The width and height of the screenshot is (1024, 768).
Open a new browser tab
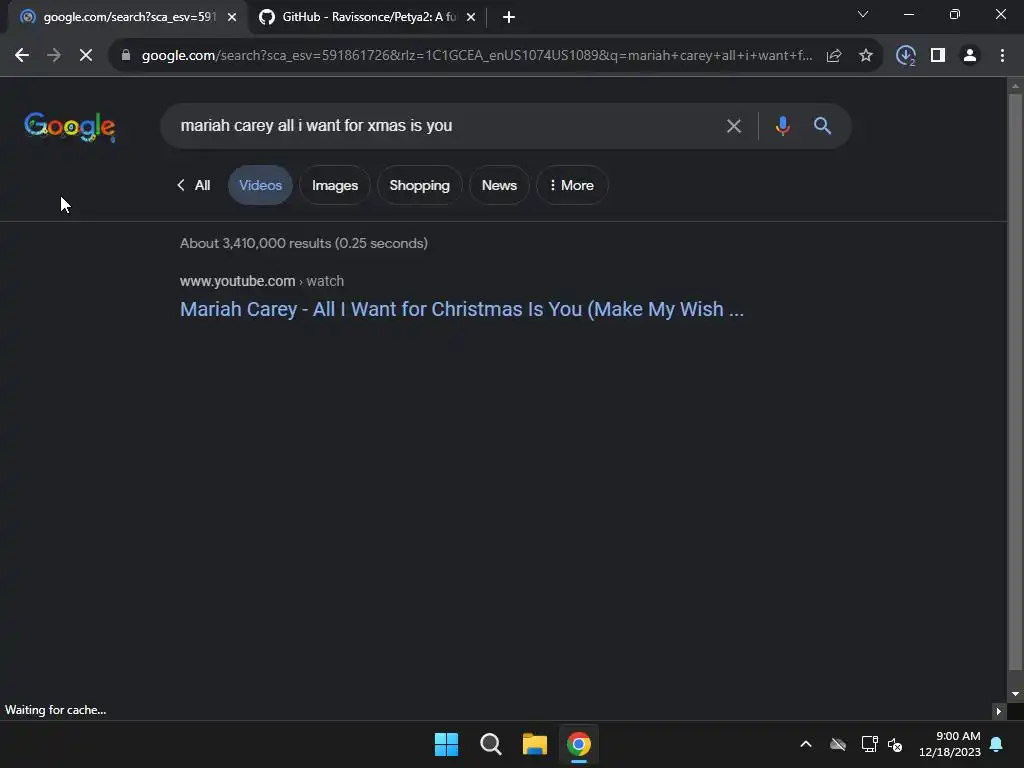click(x=509, y=17)
